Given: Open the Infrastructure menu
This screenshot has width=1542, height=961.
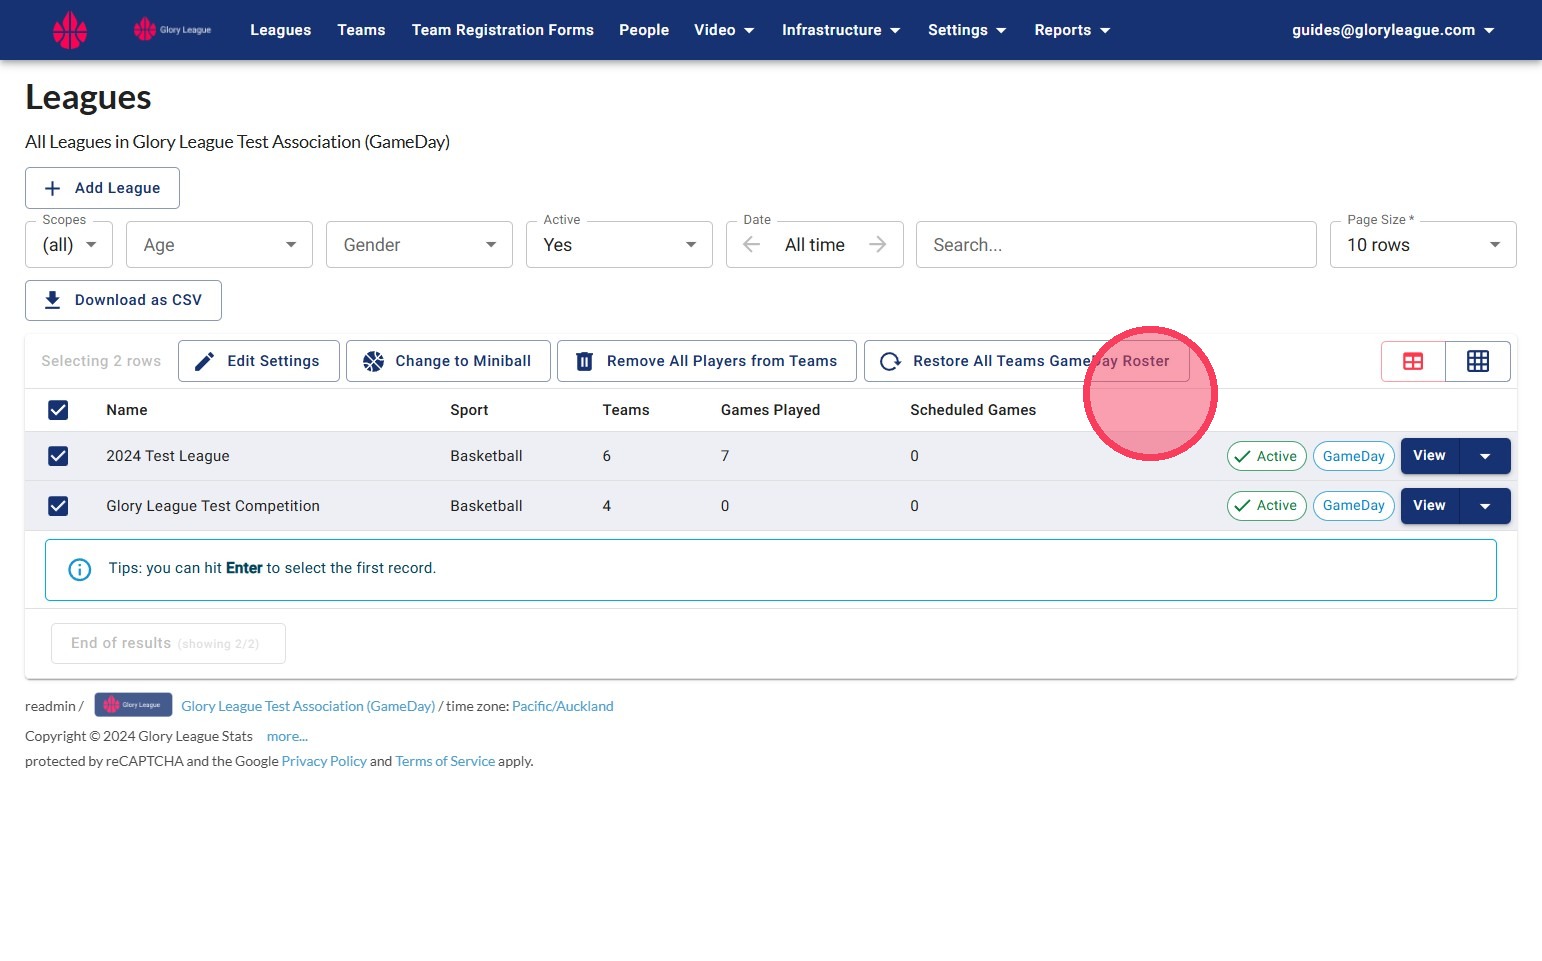Looking at the screenshot, I should click(x=841, y=30).
